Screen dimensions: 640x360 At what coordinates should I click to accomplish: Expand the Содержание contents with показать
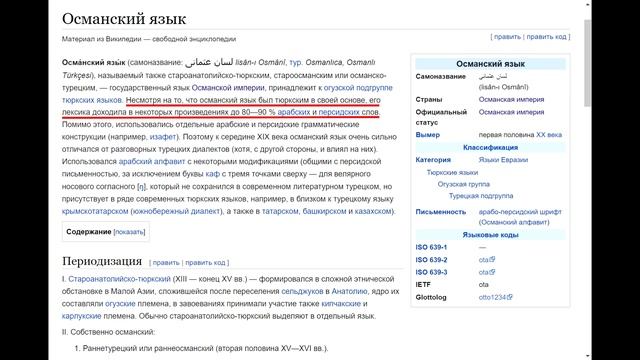pos(129,232)
